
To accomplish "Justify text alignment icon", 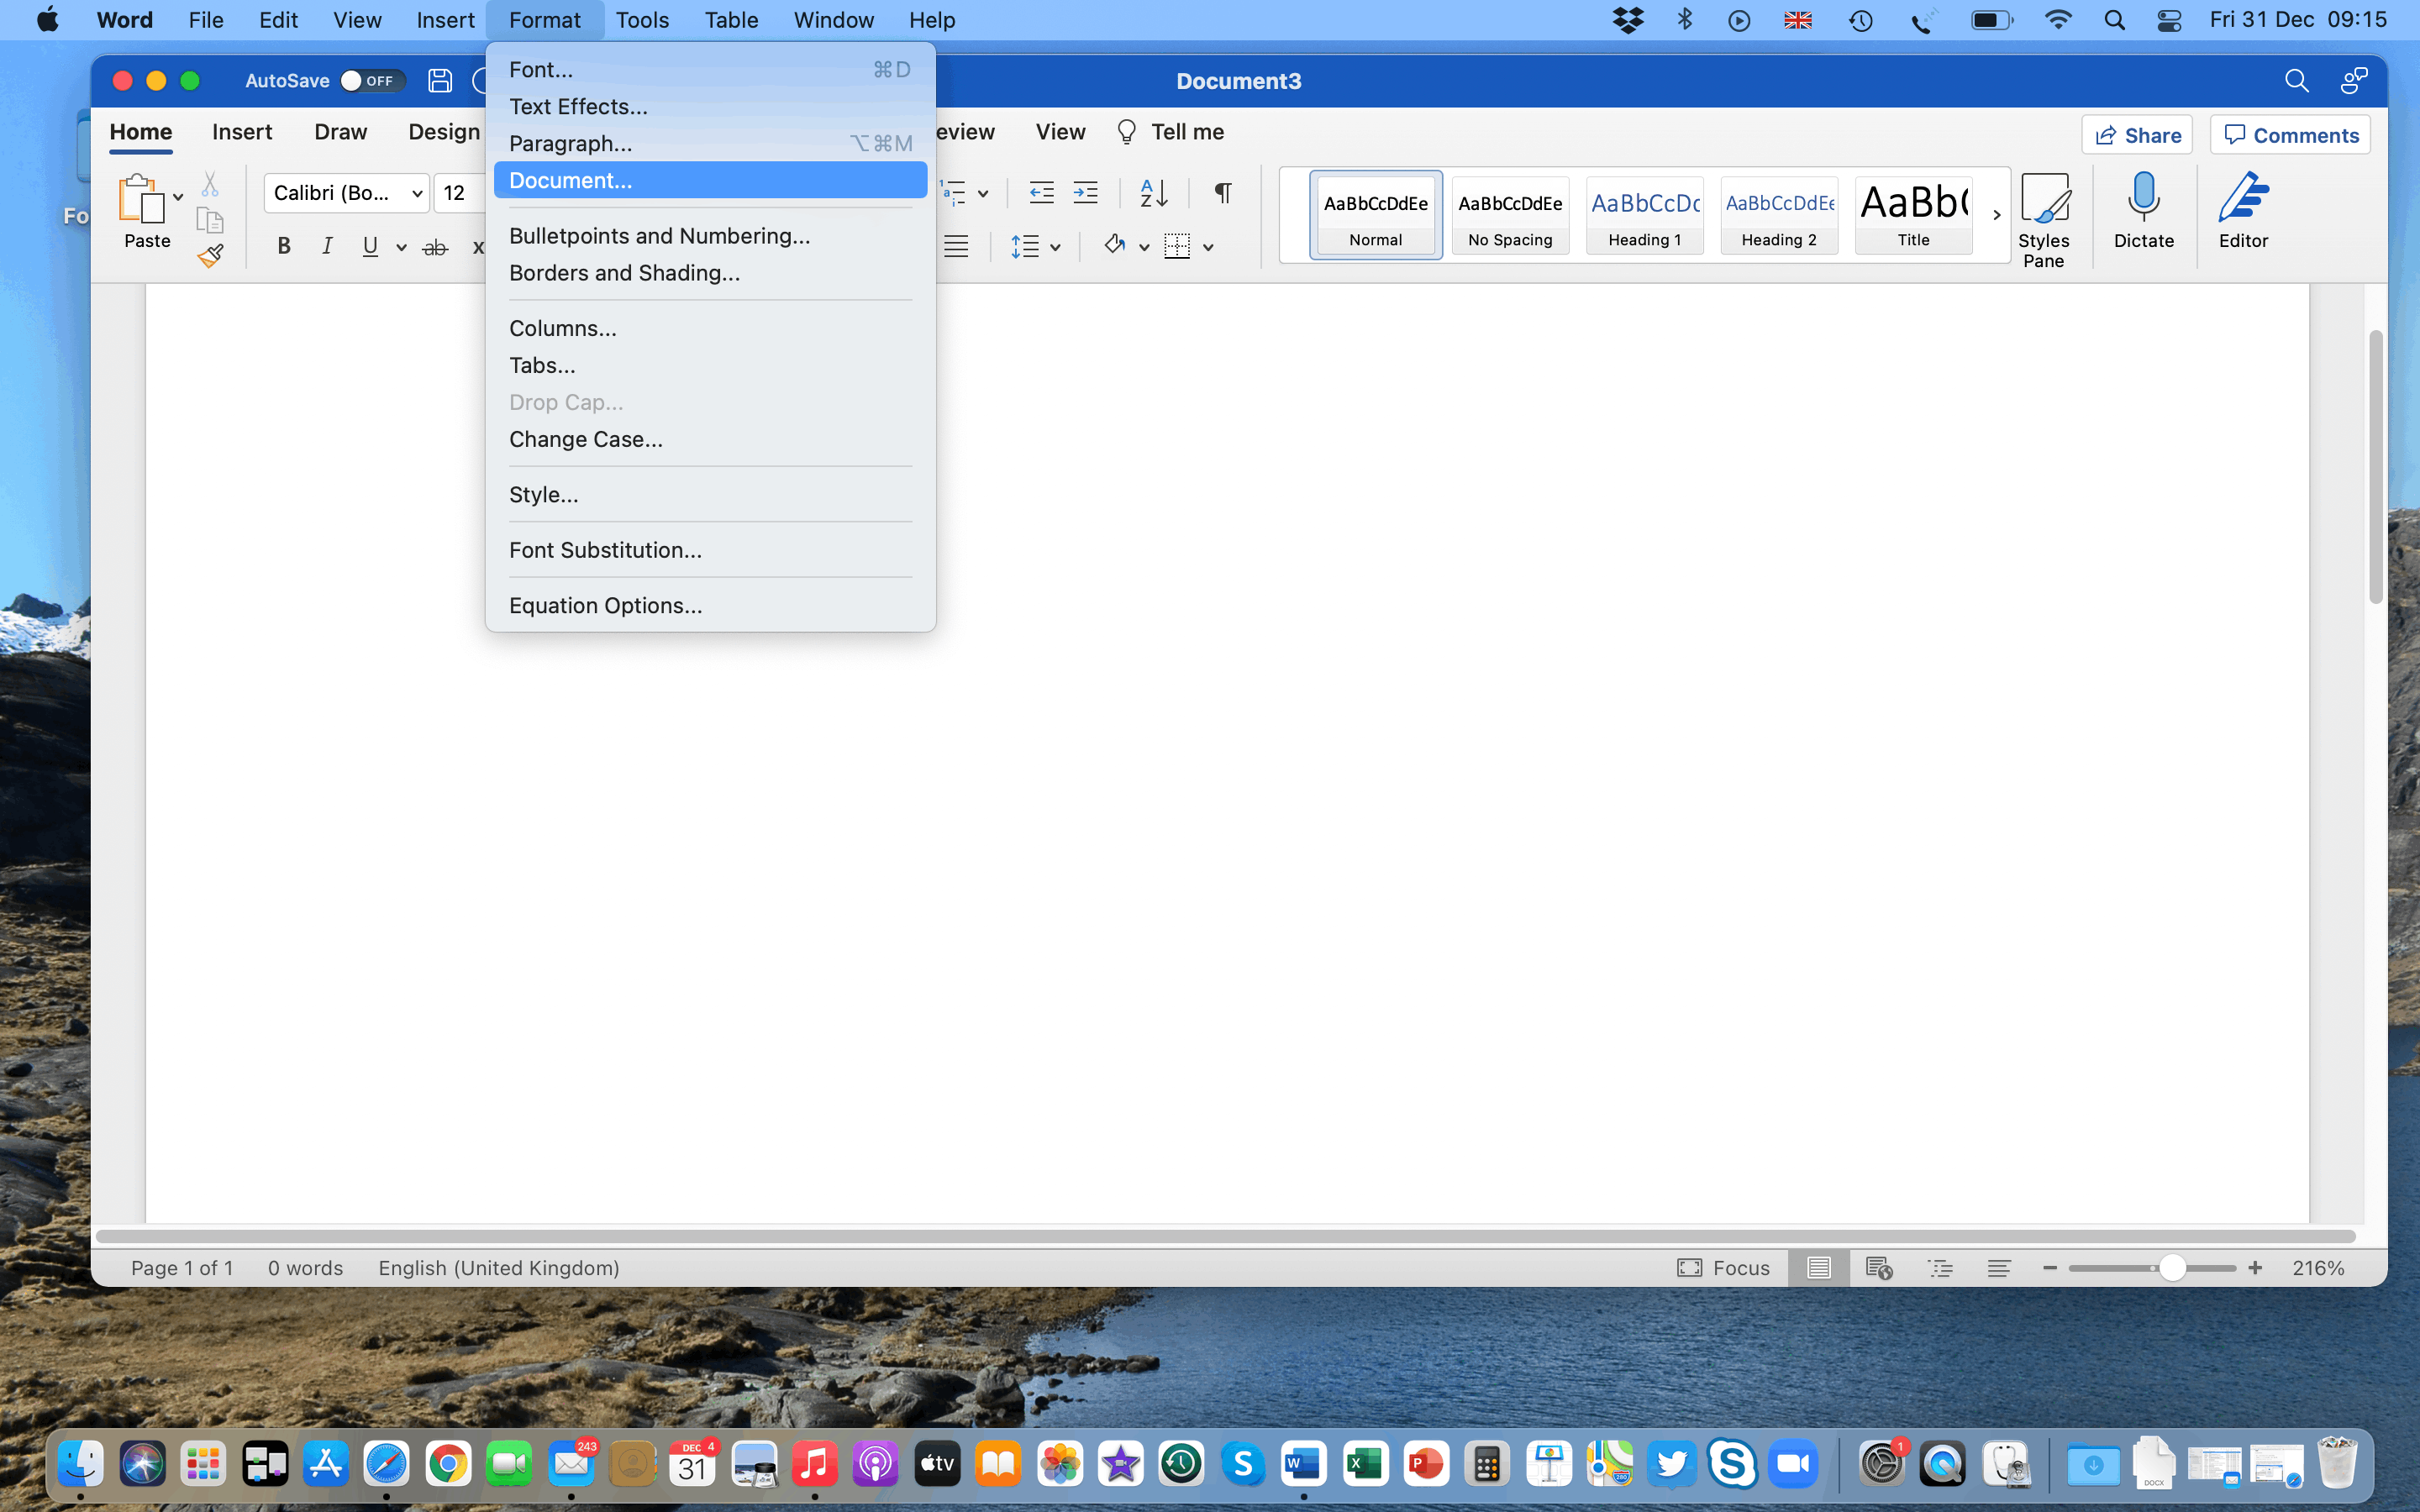I will tap(957, 246).
